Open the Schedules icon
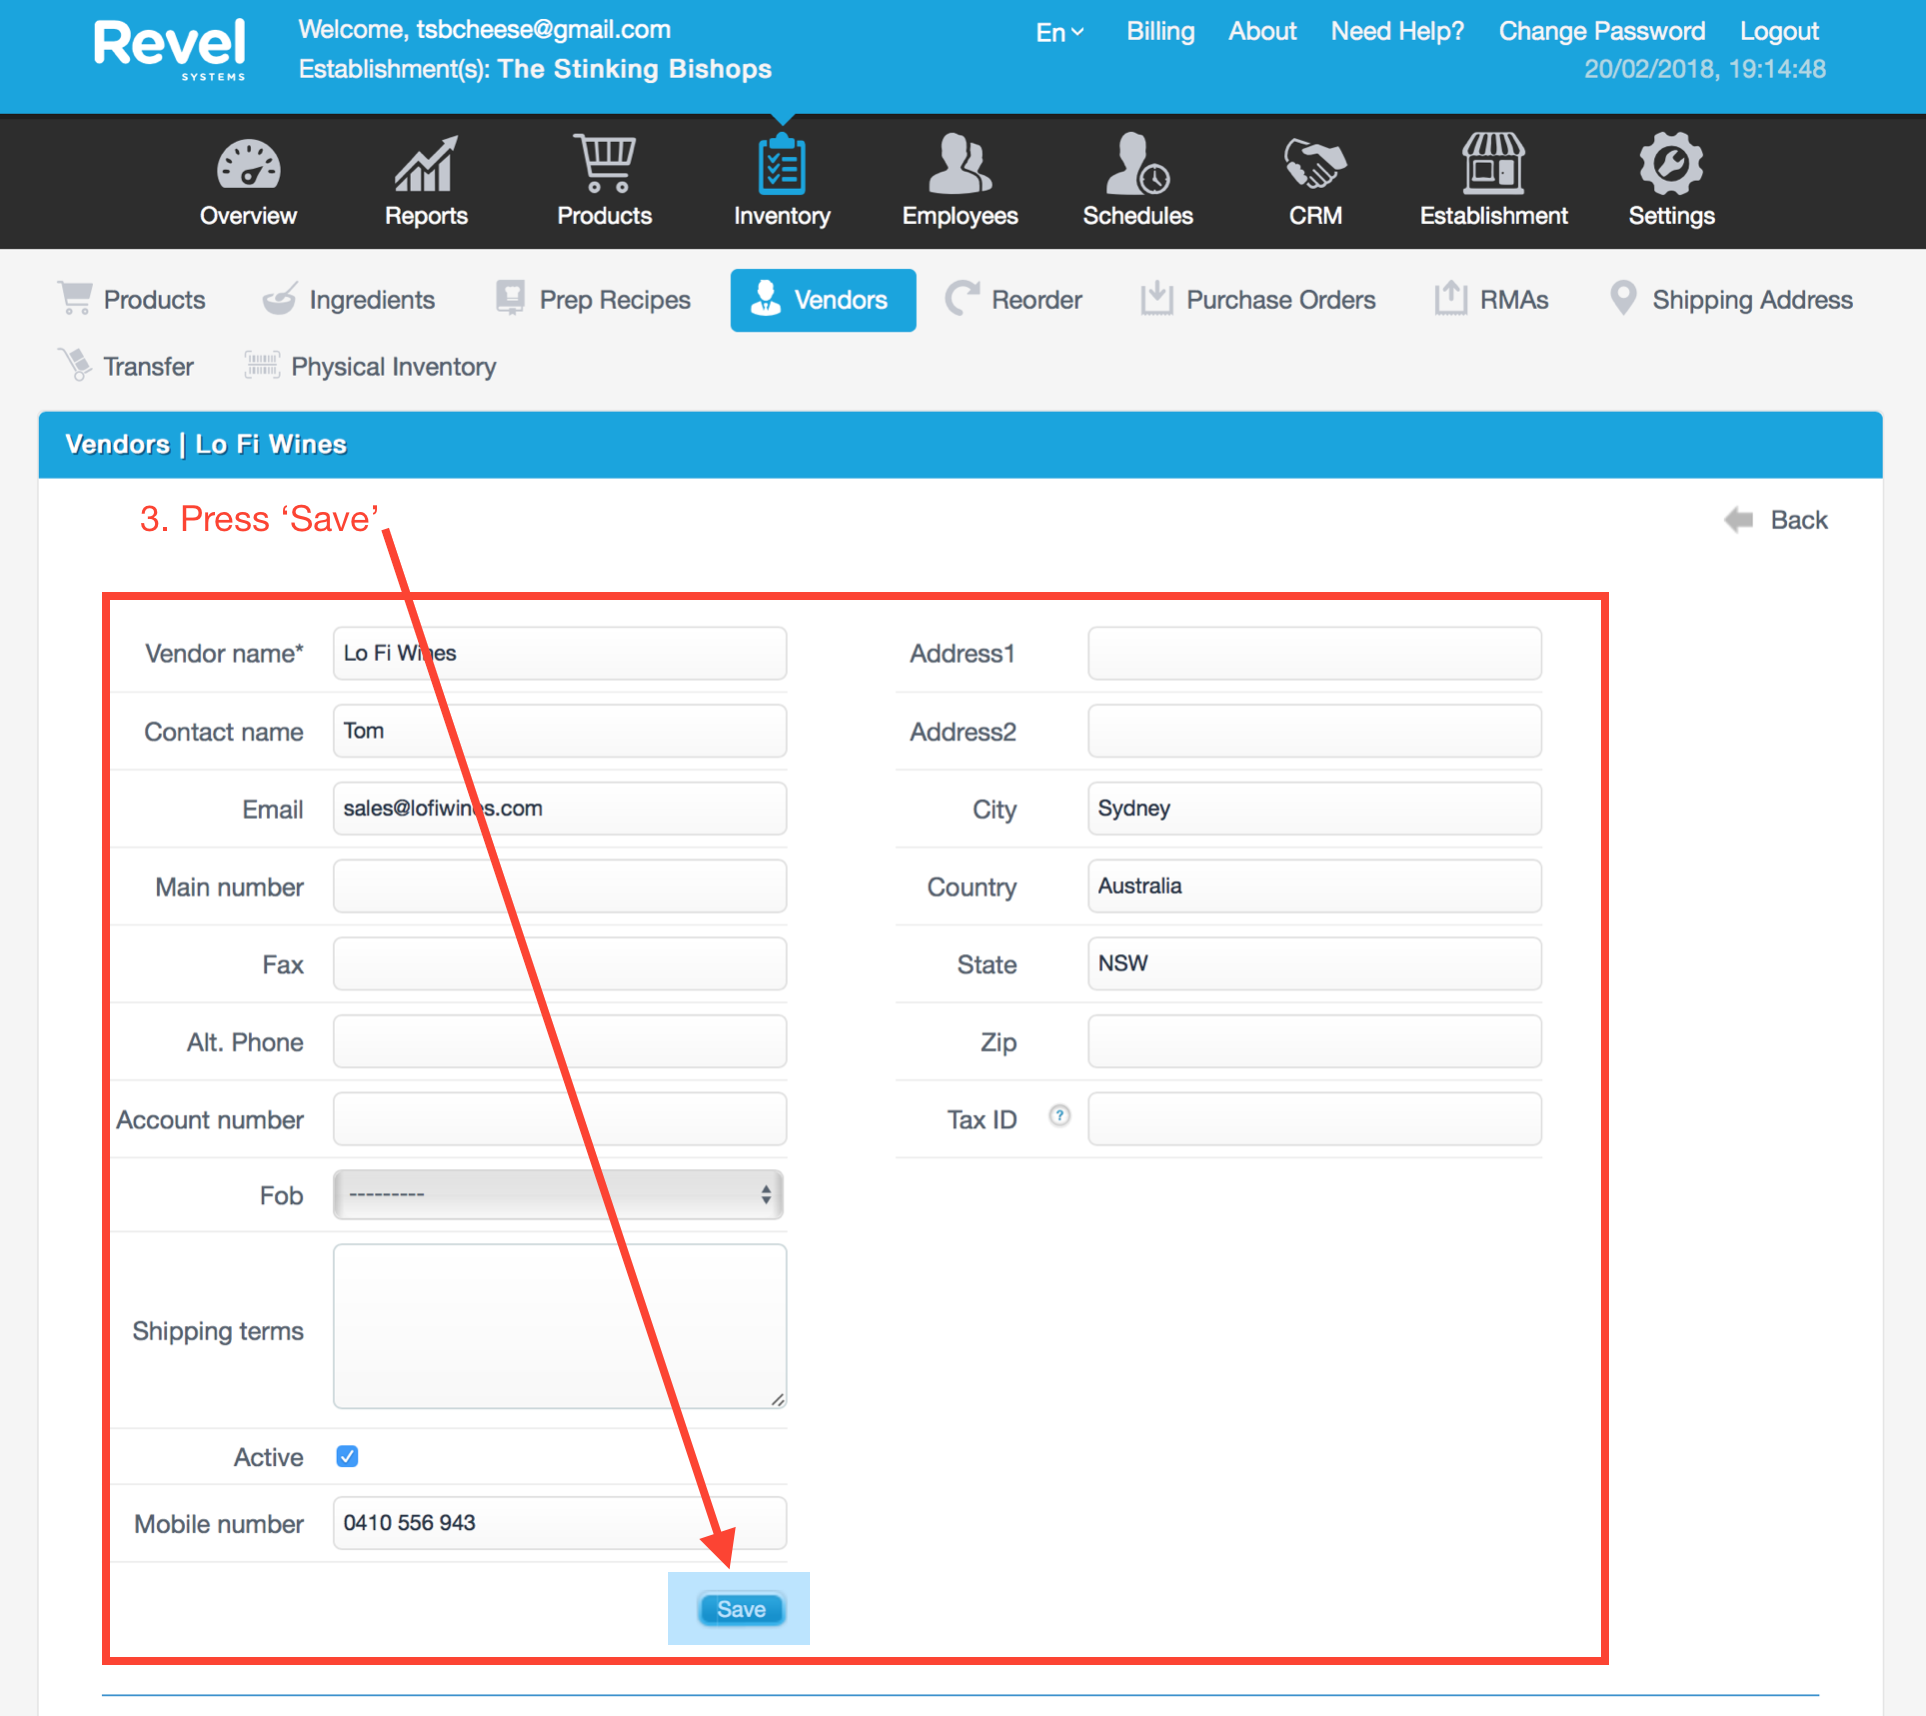The height and width of the screenshot is (1716, 1926). tap(1138, 164)
